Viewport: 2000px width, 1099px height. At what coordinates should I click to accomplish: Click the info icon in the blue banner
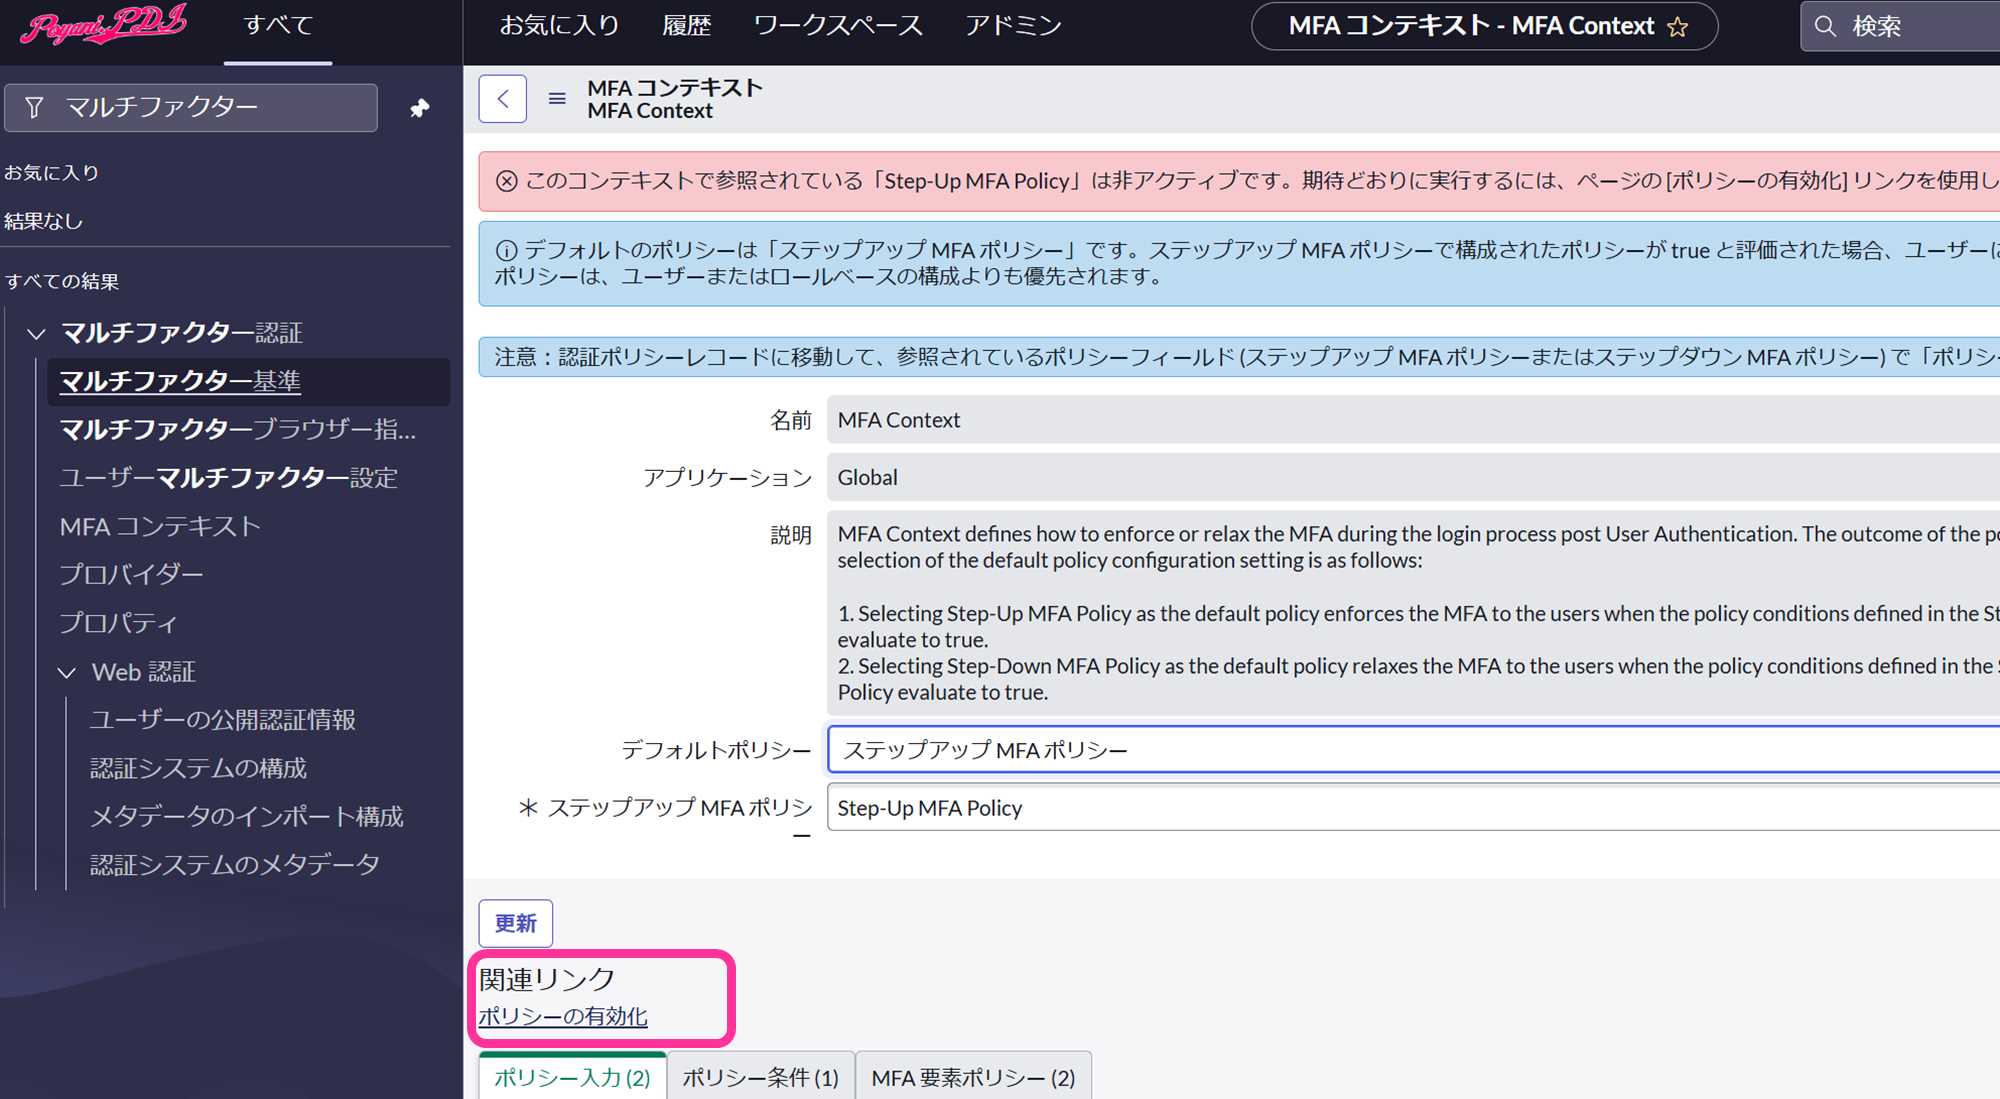(x=507, y=251)
